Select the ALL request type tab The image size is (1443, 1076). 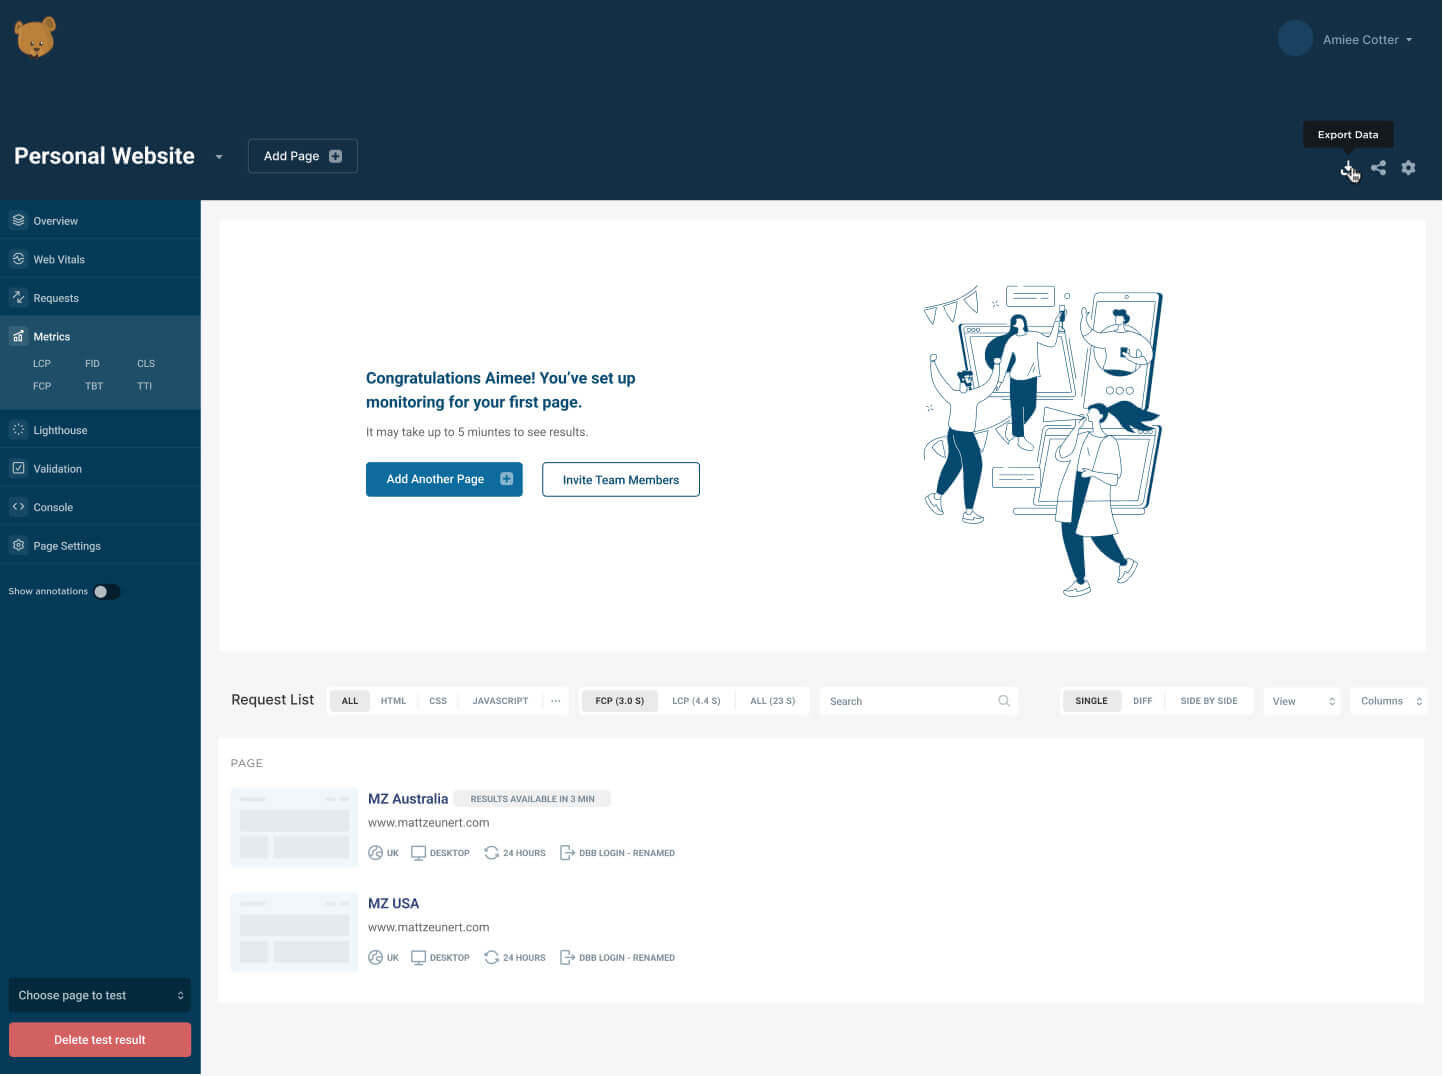[350, 701]
